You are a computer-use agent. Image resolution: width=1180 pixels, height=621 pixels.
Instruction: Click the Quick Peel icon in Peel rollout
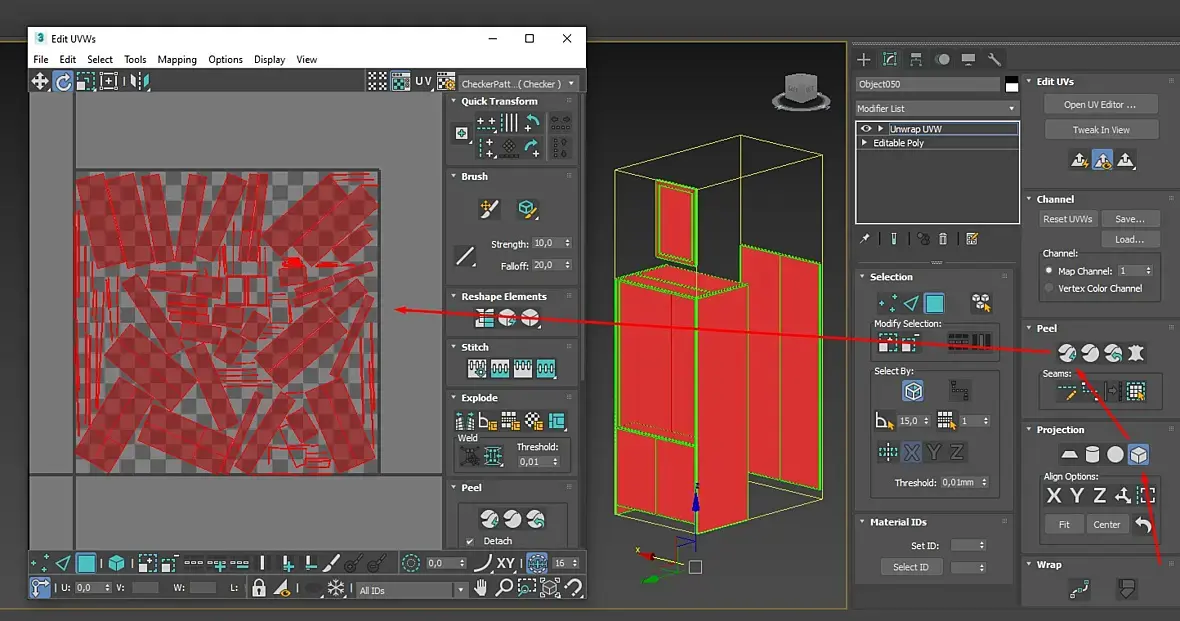click(1067, 353)
